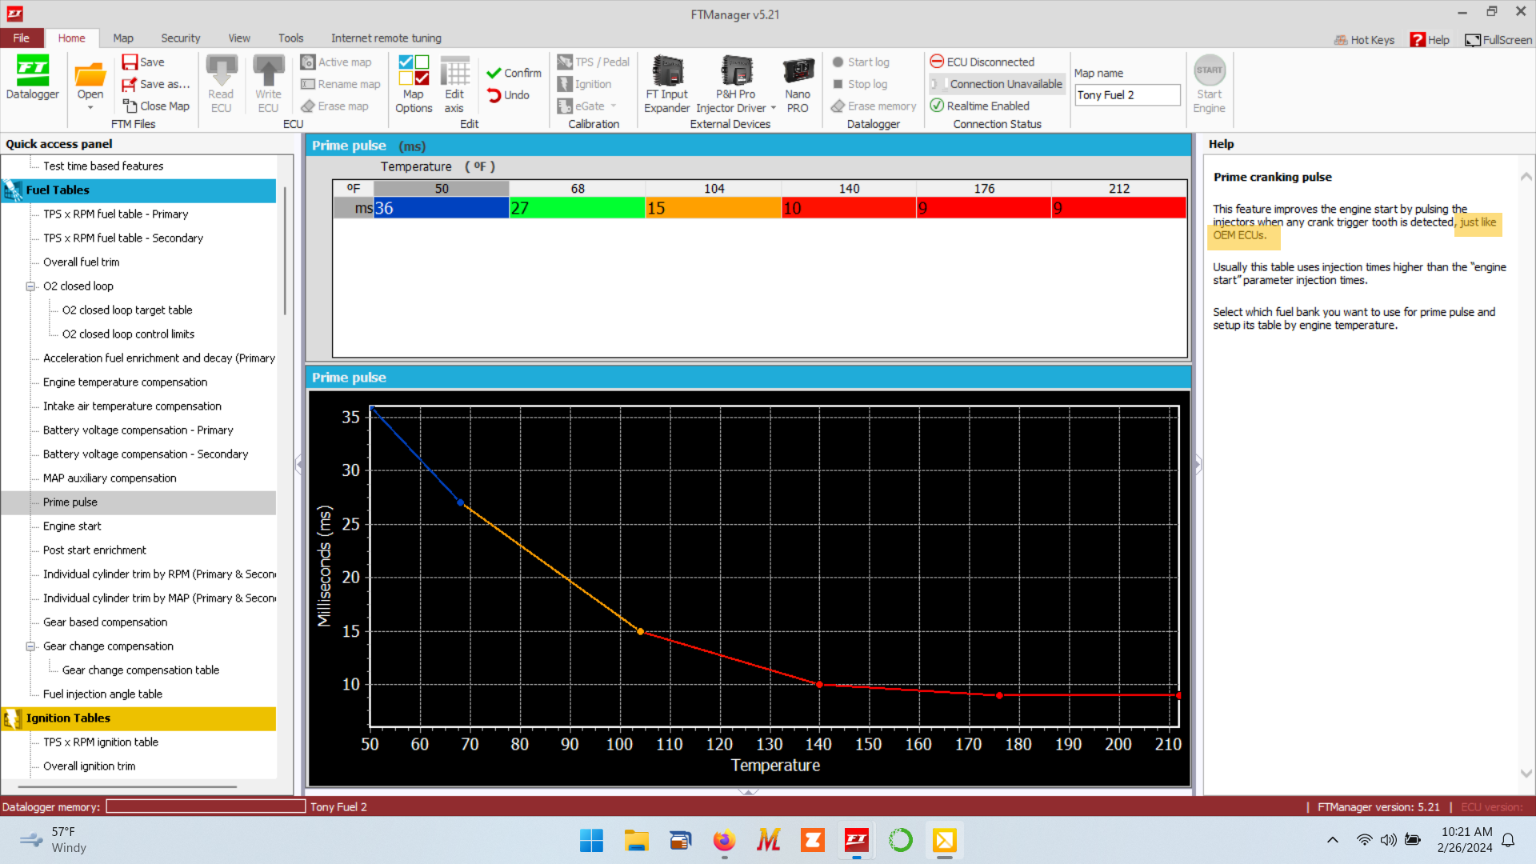Close the current map with Close Map
1536x864 pixels.
[x=155, y=106]
